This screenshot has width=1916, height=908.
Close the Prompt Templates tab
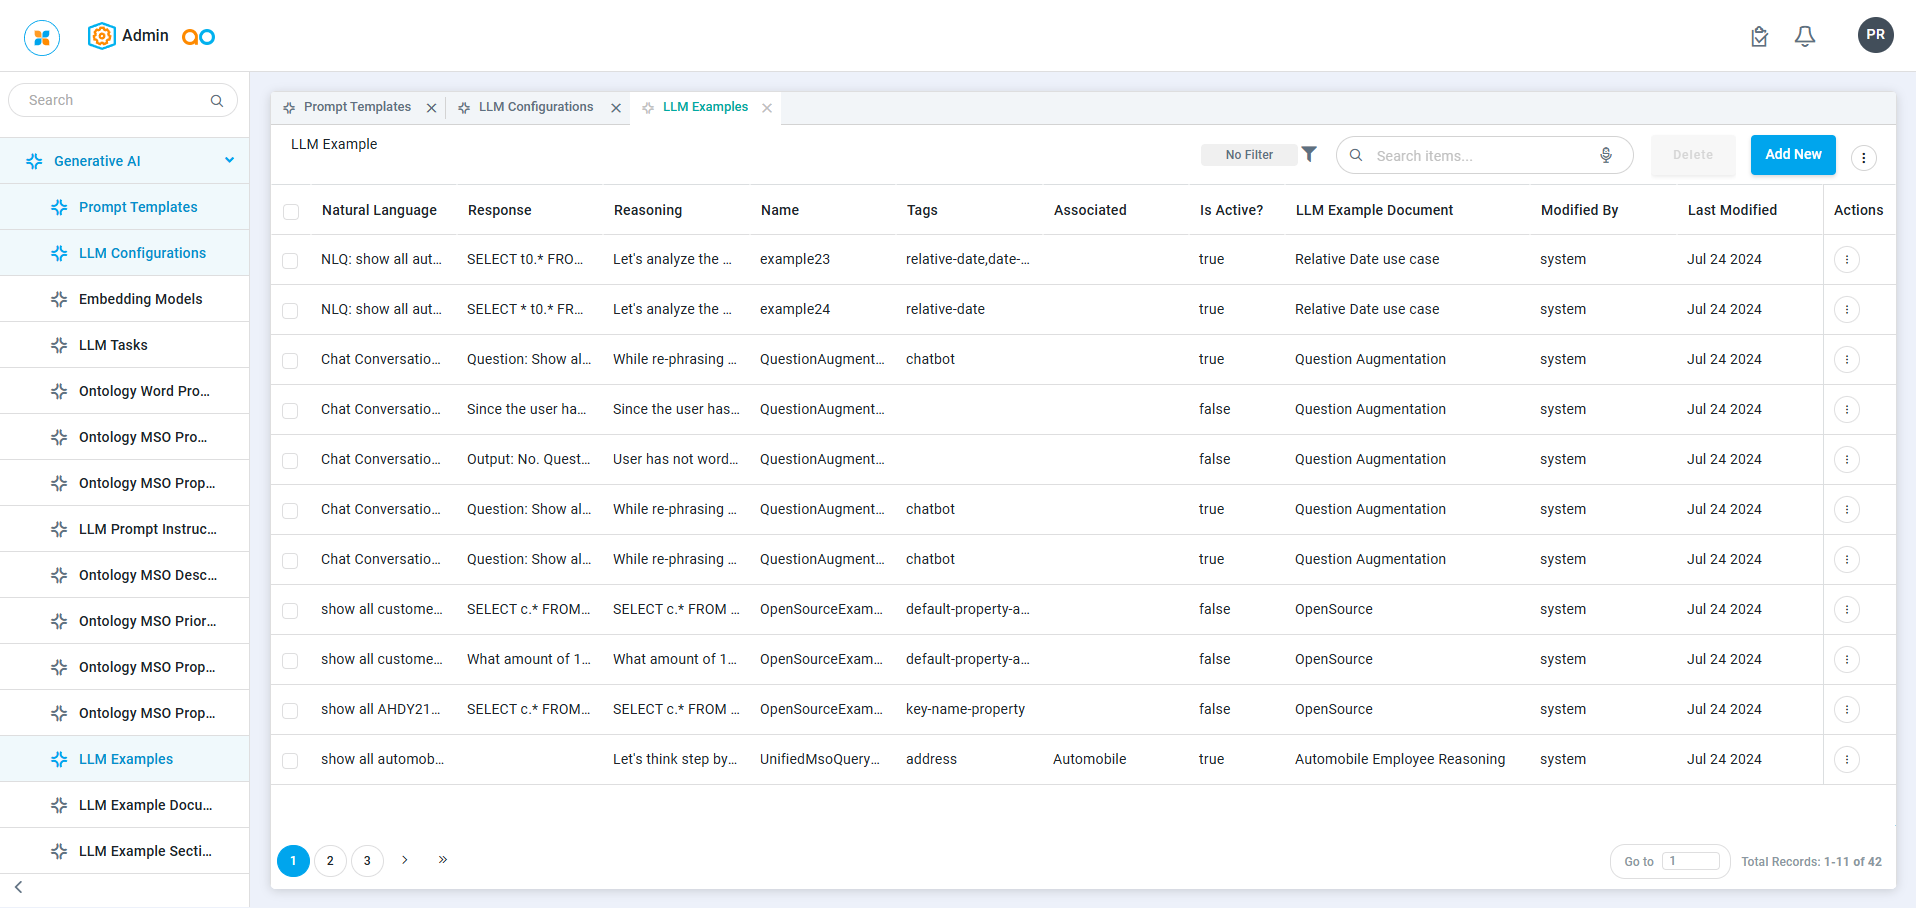click(432, 108)
